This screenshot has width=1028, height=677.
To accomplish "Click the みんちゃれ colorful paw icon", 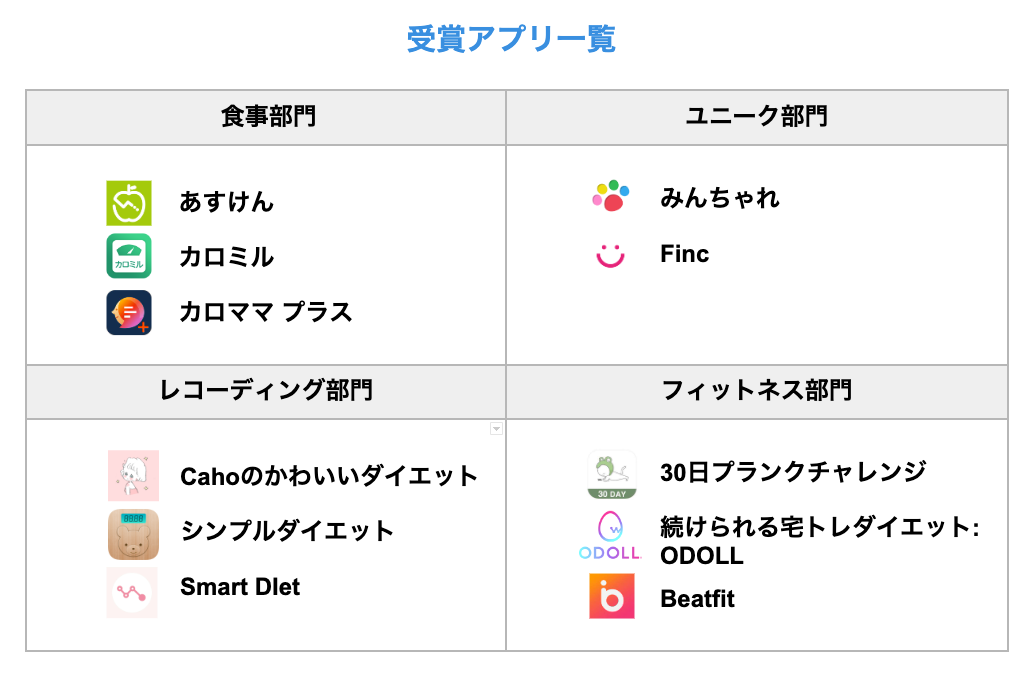I will point(611,197).
